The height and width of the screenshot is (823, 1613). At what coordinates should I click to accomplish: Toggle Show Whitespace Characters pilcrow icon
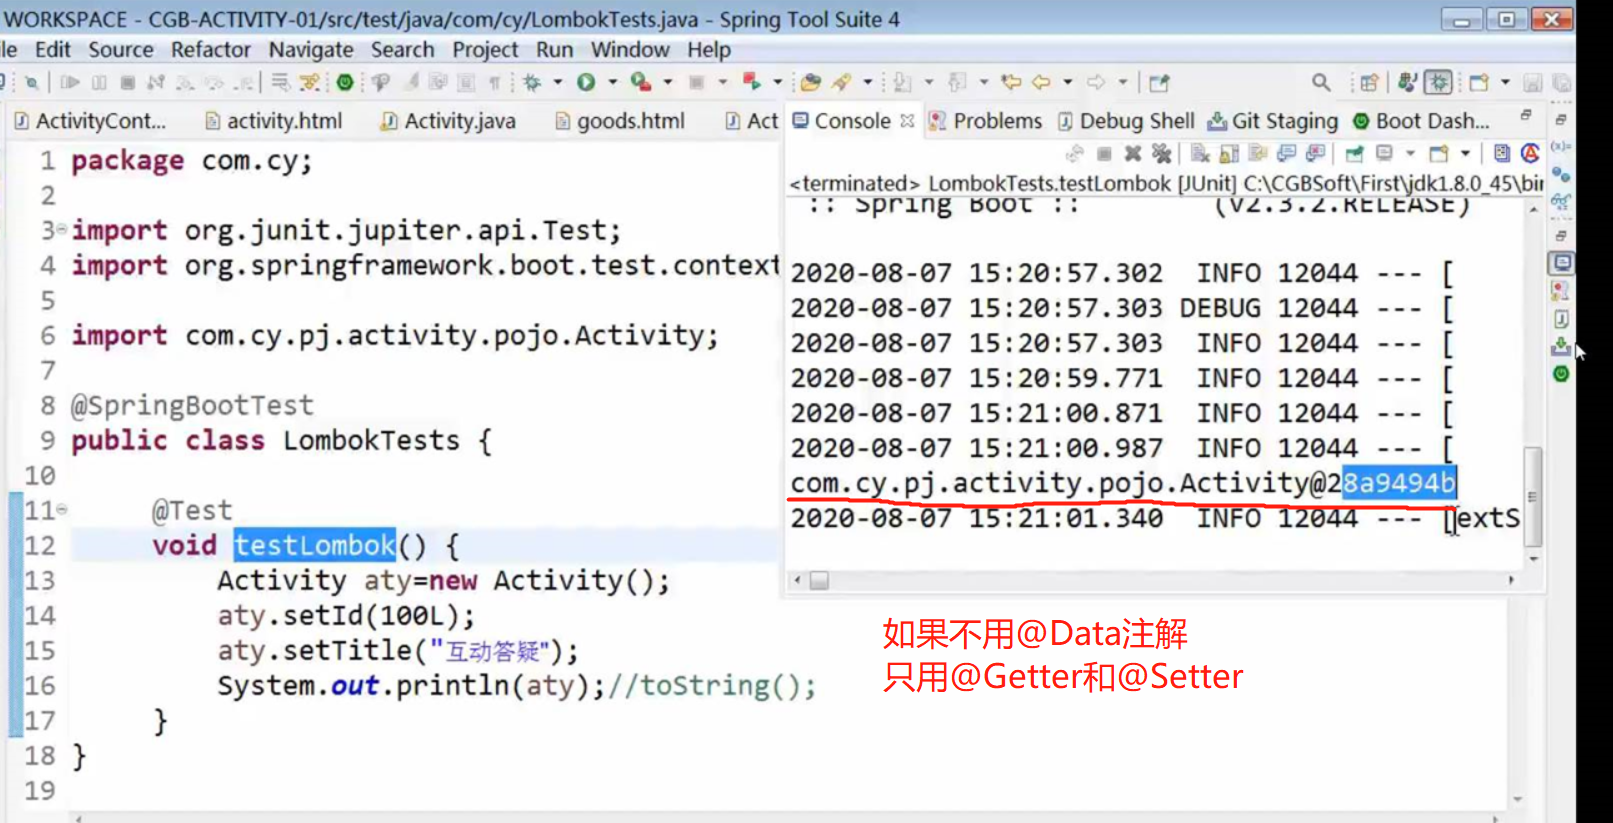coord(494,83)
